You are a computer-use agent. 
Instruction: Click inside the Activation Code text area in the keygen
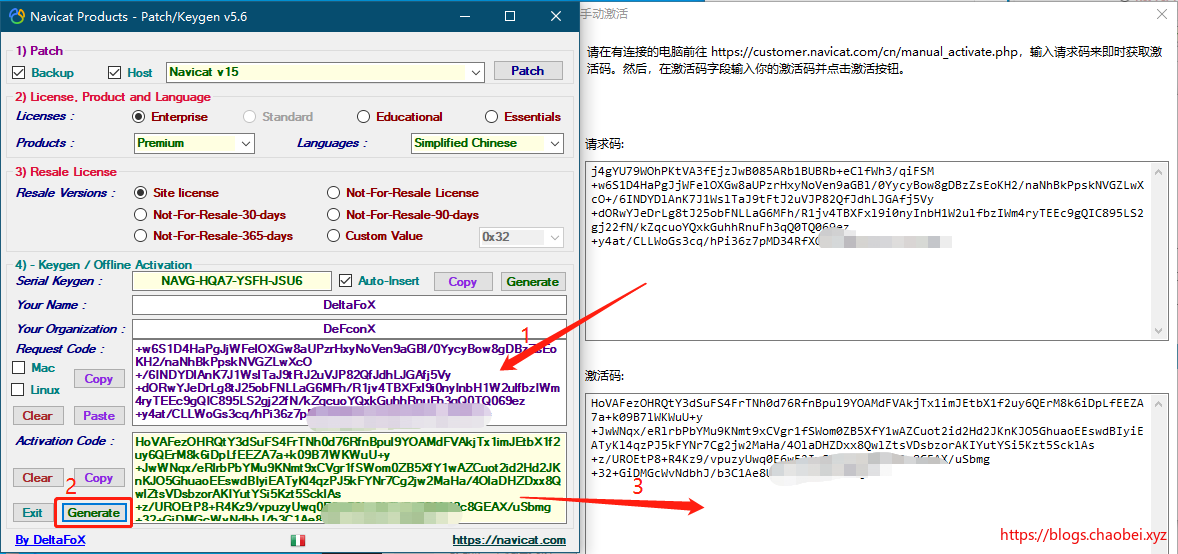[x=349, y=477]
